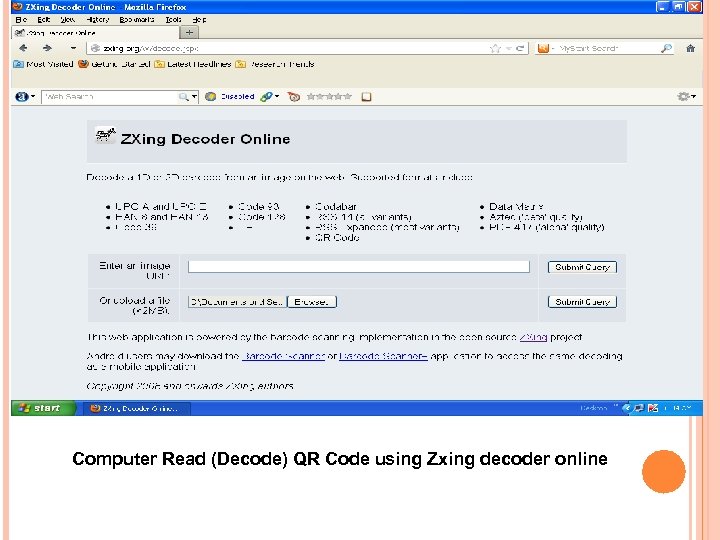Click into the image URL text field
The height and width of the screenshot is (540, 720).
[359, 267]
